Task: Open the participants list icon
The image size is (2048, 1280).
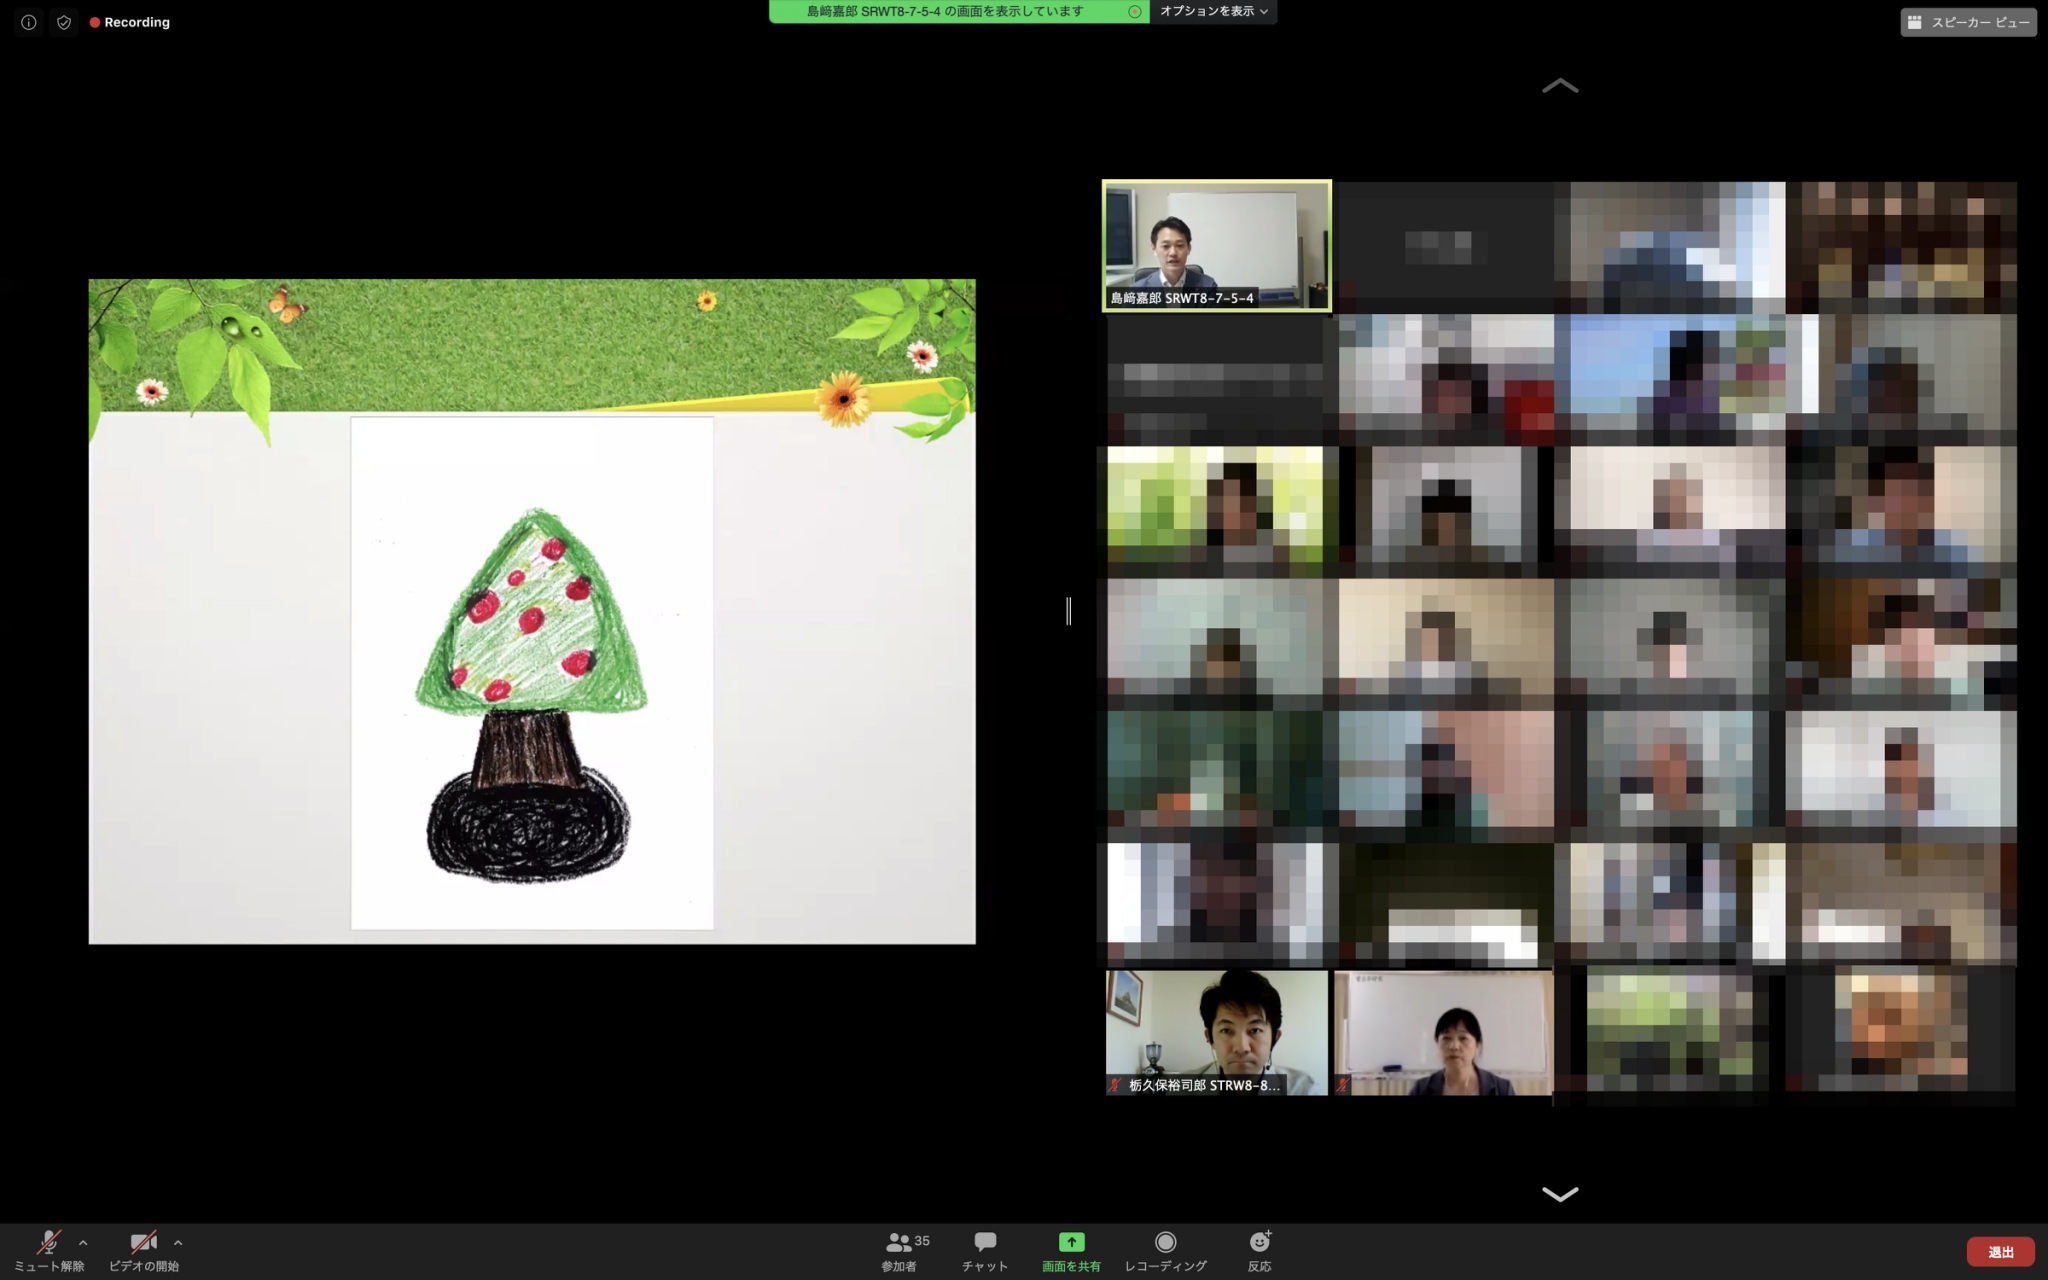Action: (x=899, y=1242)
